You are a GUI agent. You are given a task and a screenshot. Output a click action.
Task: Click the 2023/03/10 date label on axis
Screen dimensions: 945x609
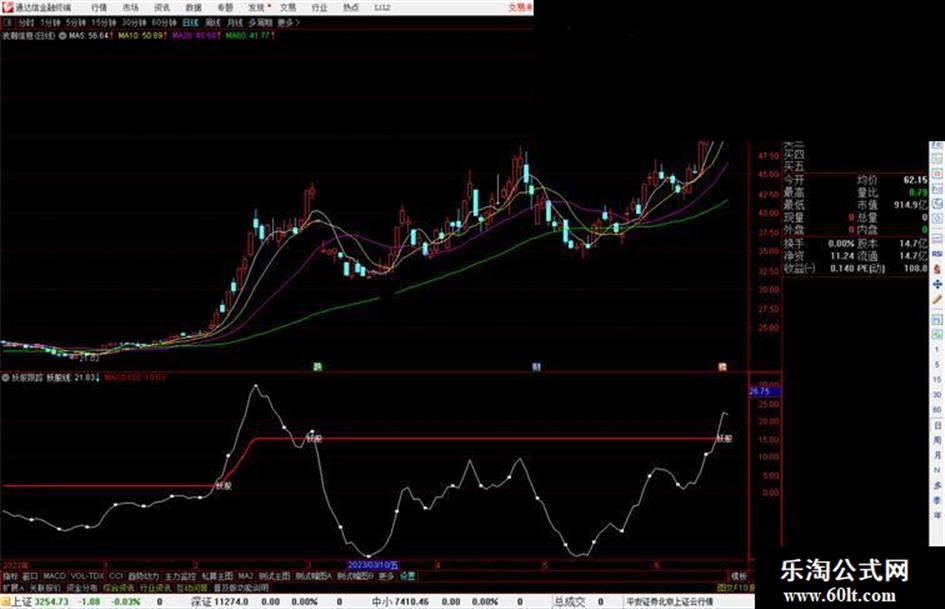[x=373, y=566]
